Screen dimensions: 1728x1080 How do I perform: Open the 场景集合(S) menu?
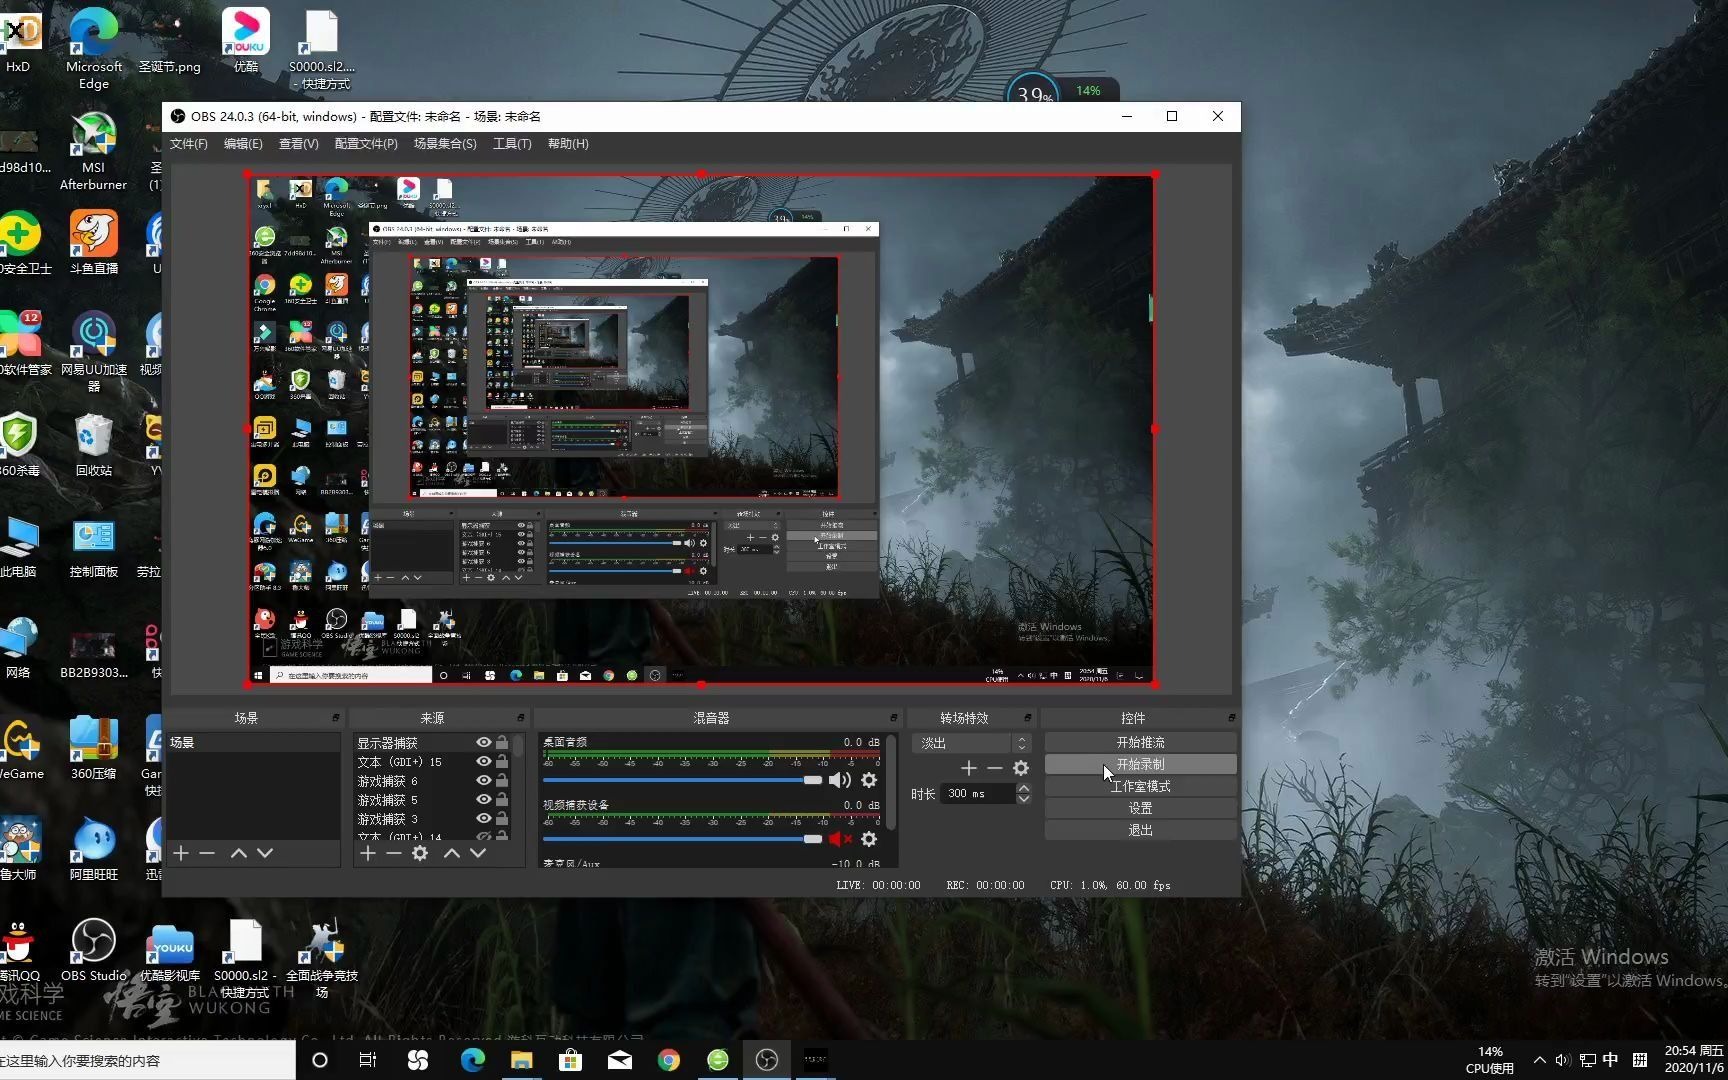pos(445,144)
